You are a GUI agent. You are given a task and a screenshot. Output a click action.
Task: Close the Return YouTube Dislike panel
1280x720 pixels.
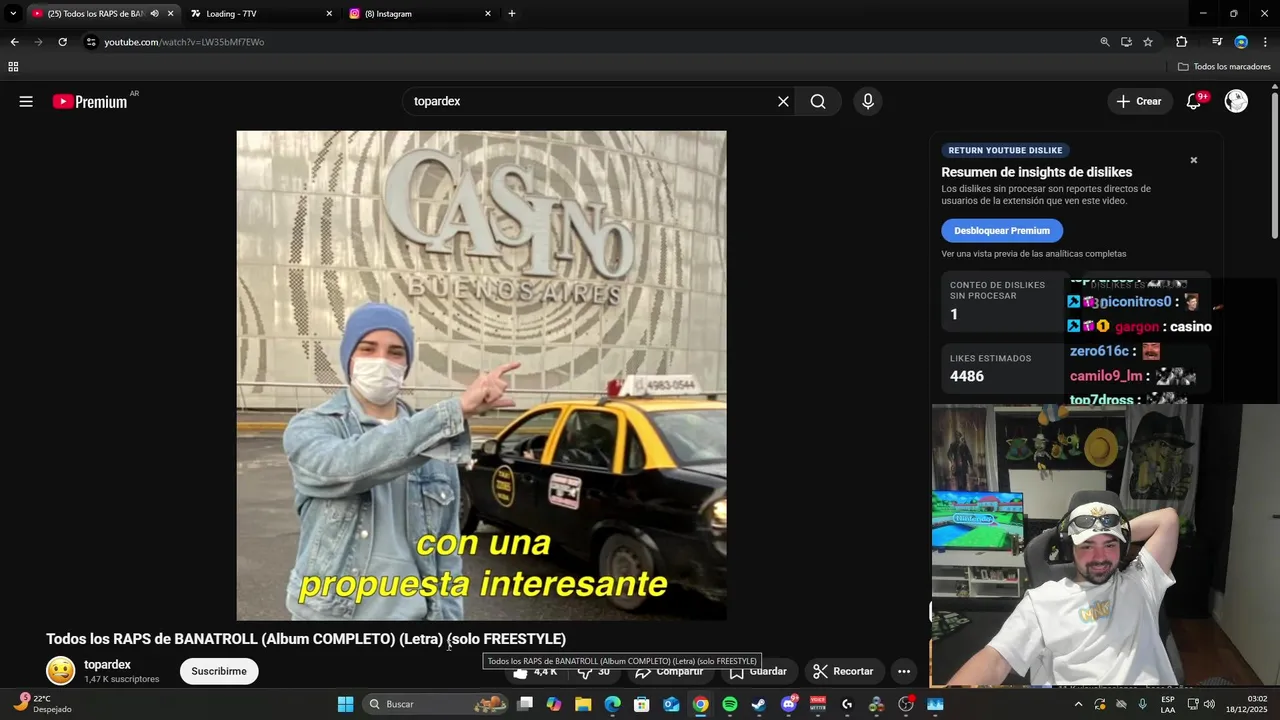[x=1193, y=160]
